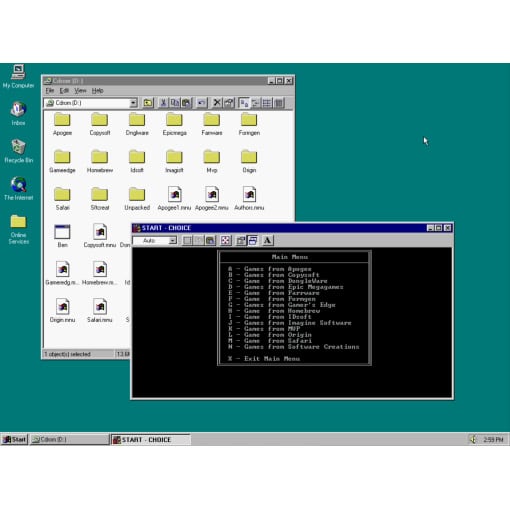This screenshot has height=510, width=510.
Task: Select the Unpacked folder
Action: [137, 199]
